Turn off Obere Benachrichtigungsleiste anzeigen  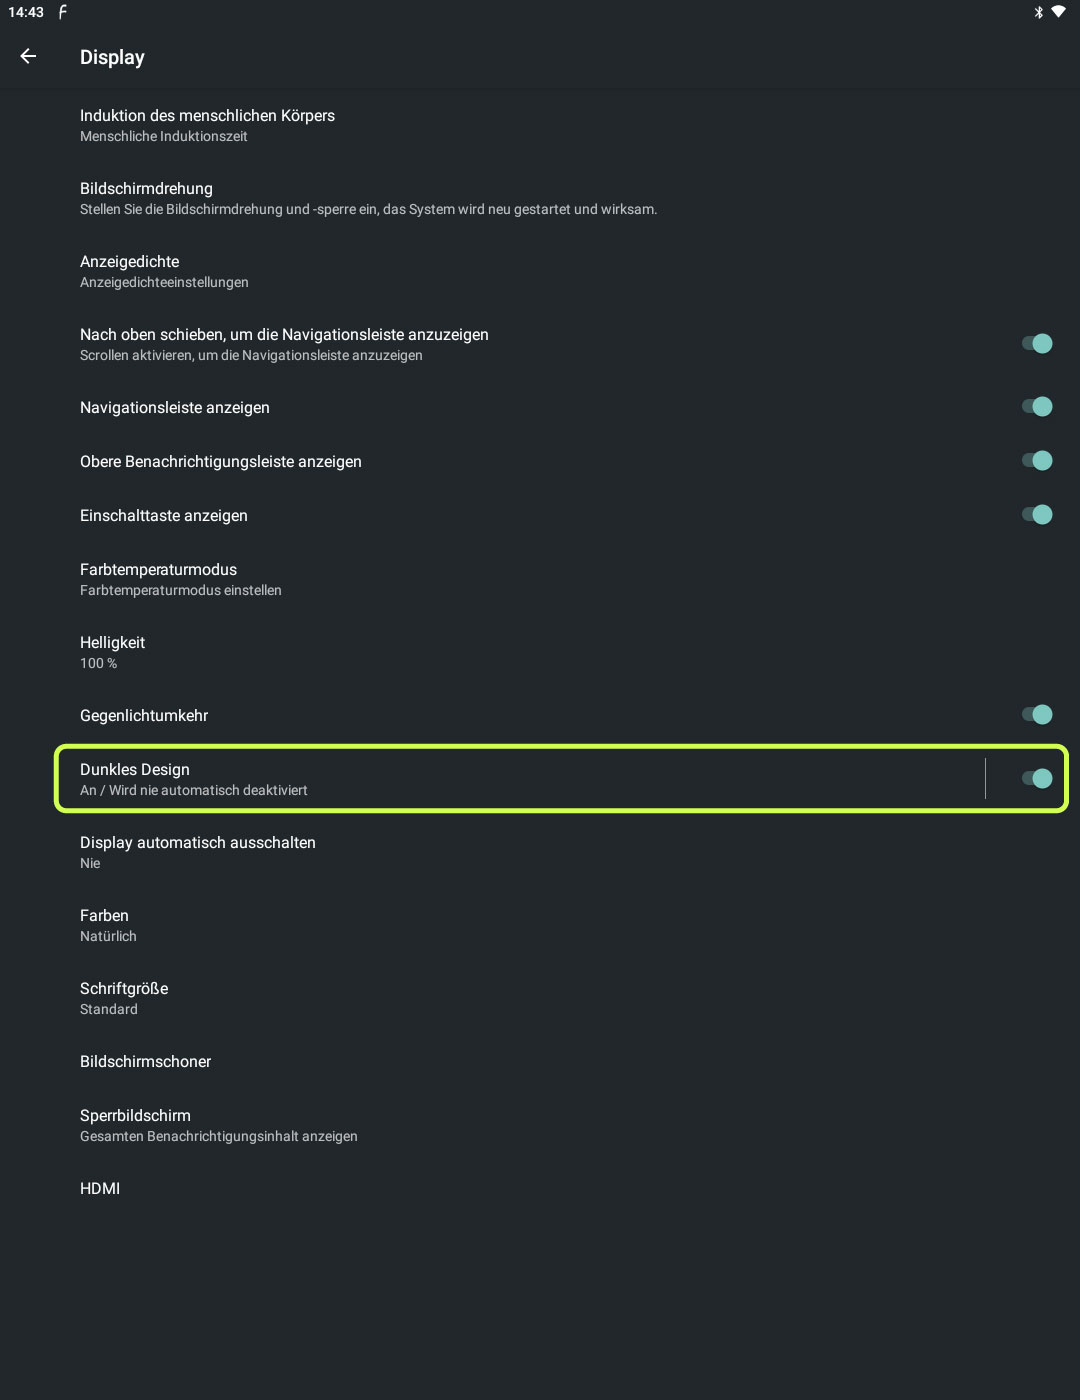(1037, 461)
